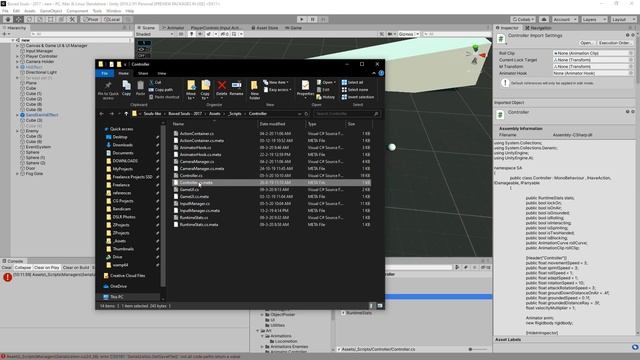Expand Player Controller in Hierarchy
Viewport: 640px width, 360px height.
tap(18, 56)
